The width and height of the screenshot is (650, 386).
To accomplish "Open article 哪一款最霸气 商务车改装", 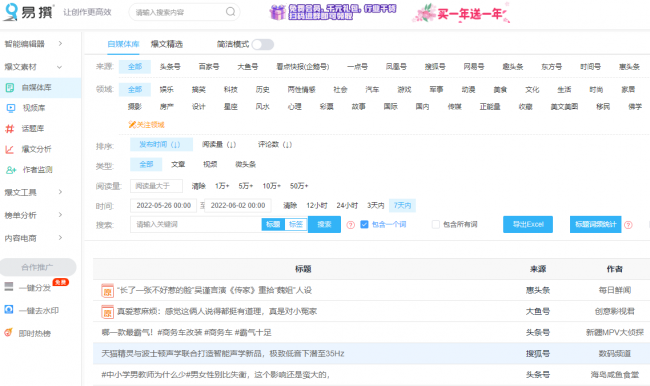I will point(186,333).
